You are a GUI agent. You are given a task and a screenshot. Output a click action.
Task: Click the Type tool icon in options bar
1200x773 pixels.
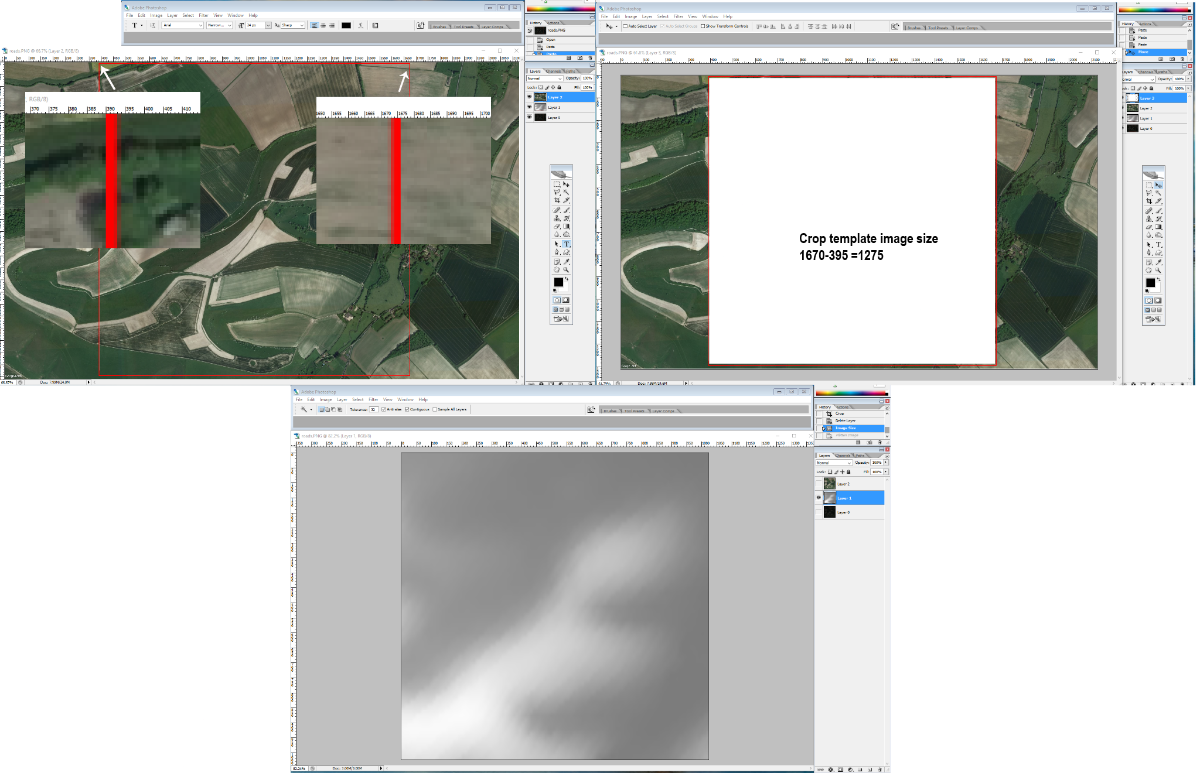coord(136,25)
